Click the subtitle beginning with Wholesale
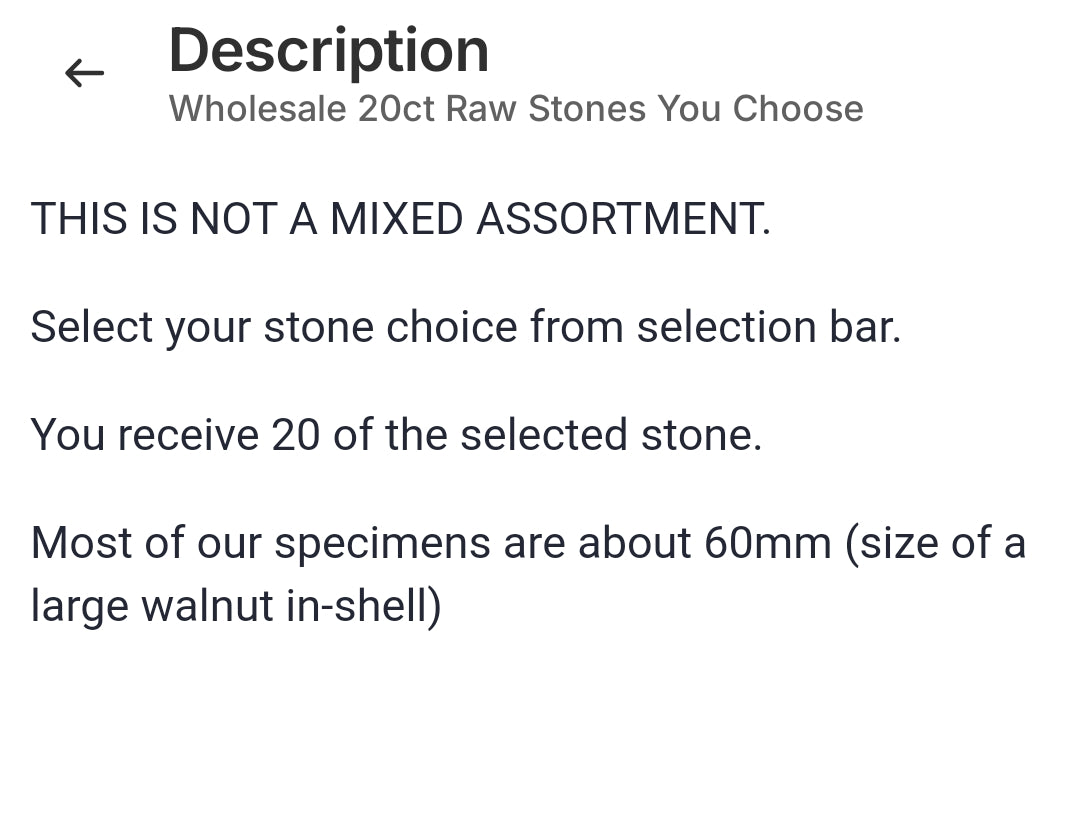Viewport: 1080px width, 835px height. [515, 109]
